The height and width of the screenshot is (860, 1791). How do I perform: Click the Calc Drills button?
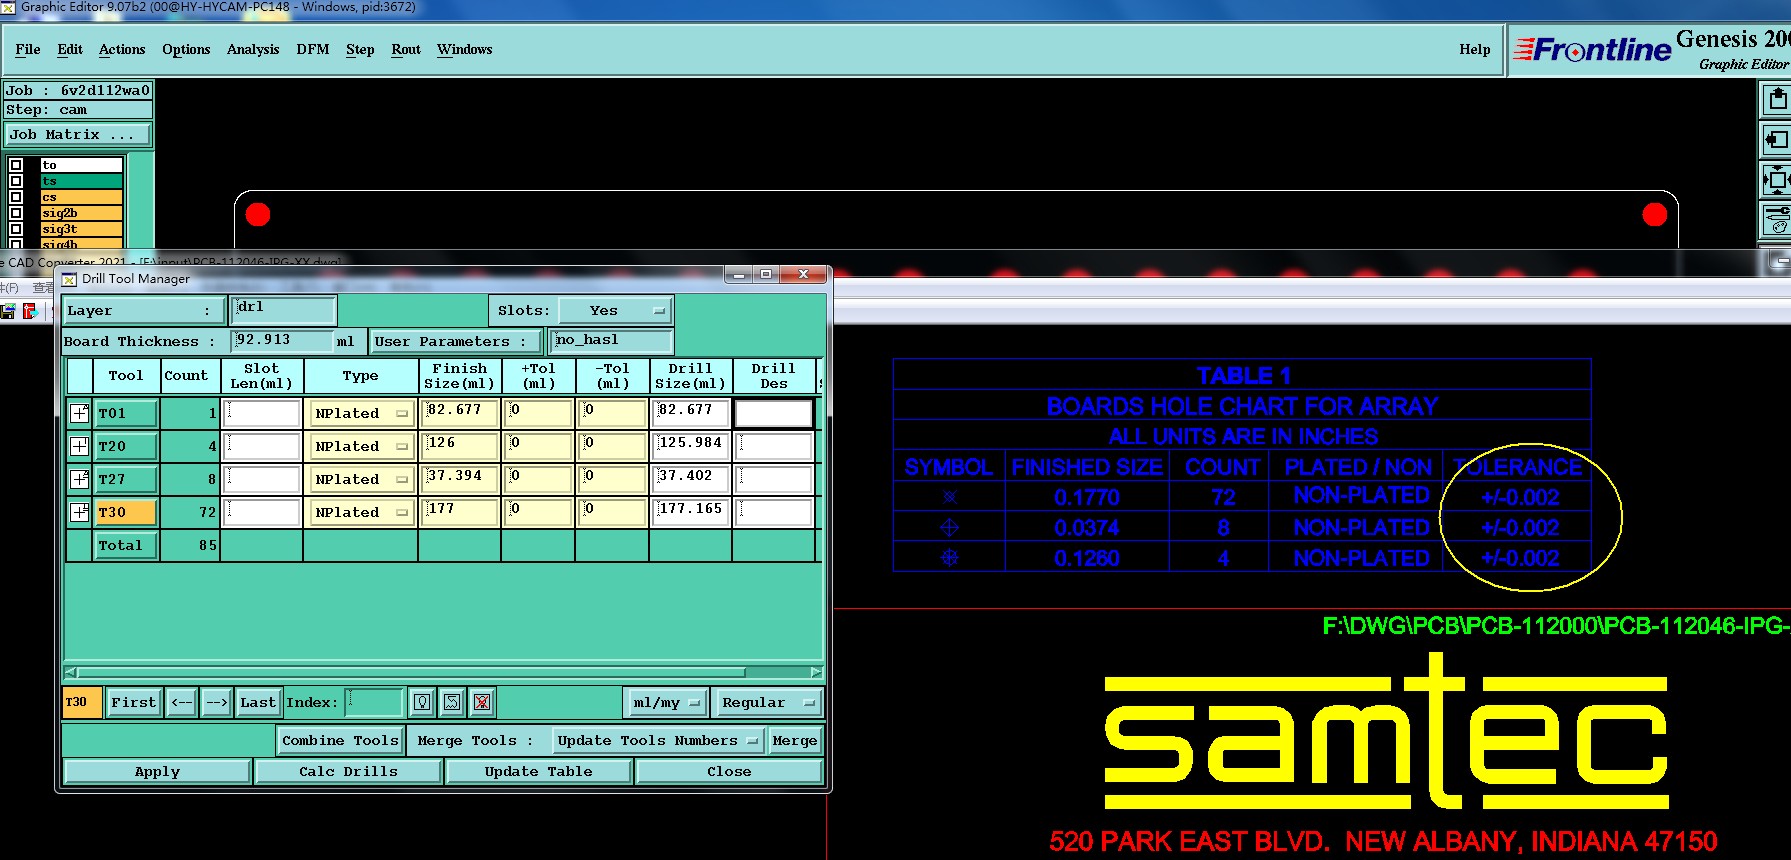[x=348, y=771]
